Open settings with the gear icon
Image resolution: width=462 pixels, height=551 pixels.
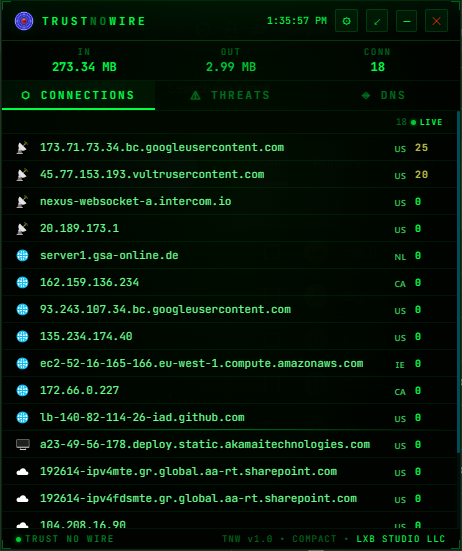346,21
